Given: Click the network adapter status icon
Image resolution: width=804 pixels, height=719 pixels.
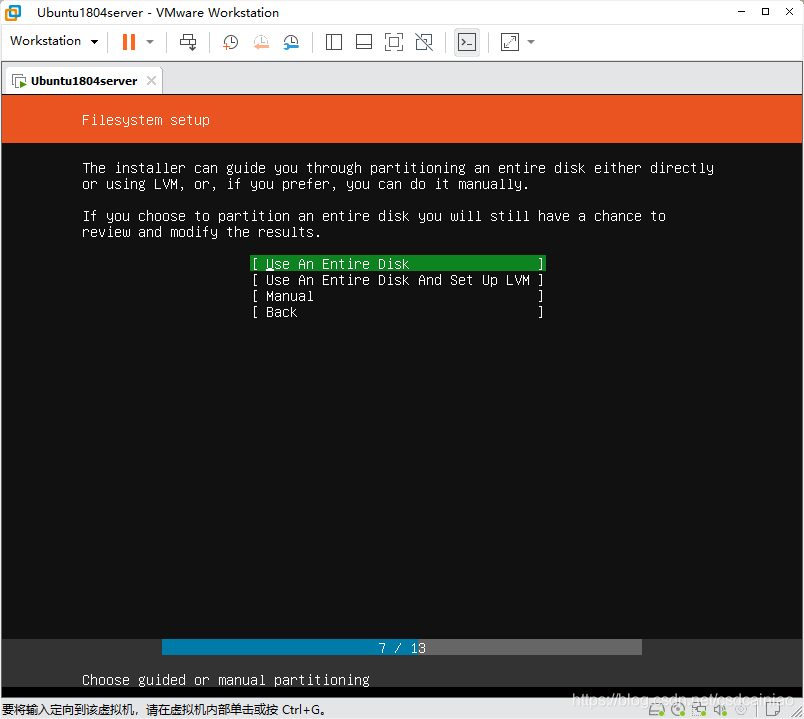Looking at the screenshot, I should click(699, 710).
